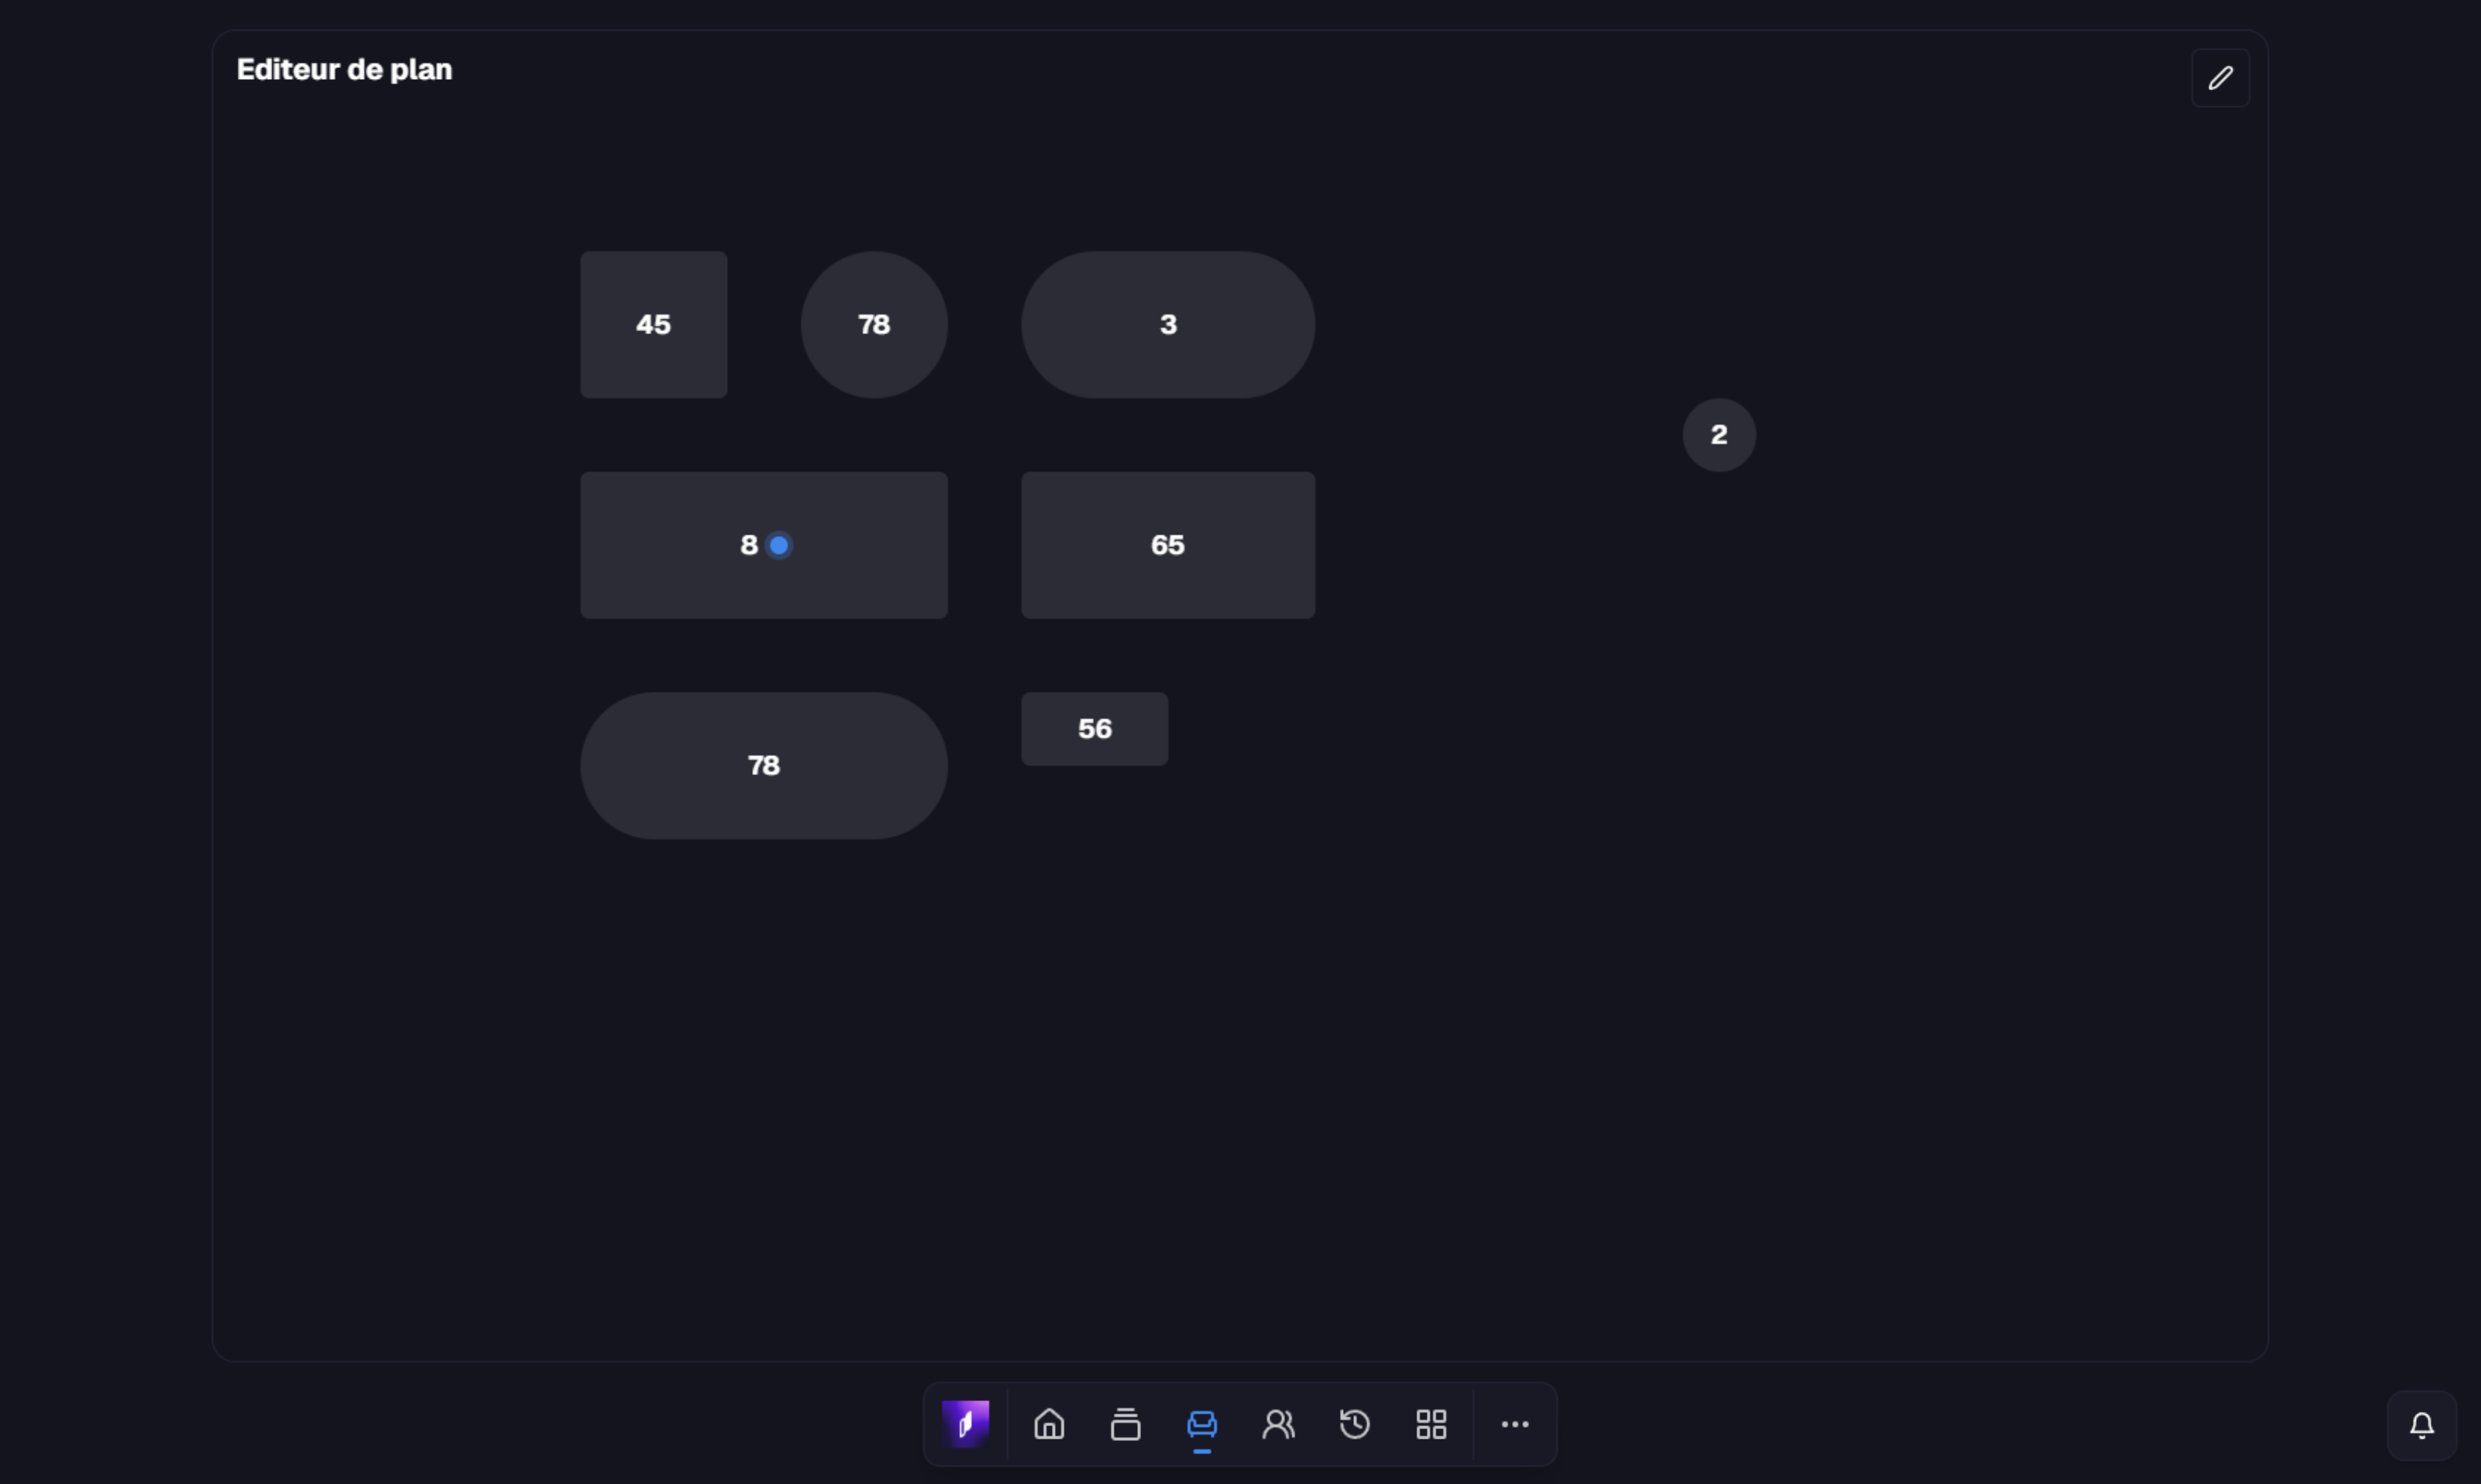
Task: Open the stacked layers icon in the dock
Action: (x=1125, y=1424)
